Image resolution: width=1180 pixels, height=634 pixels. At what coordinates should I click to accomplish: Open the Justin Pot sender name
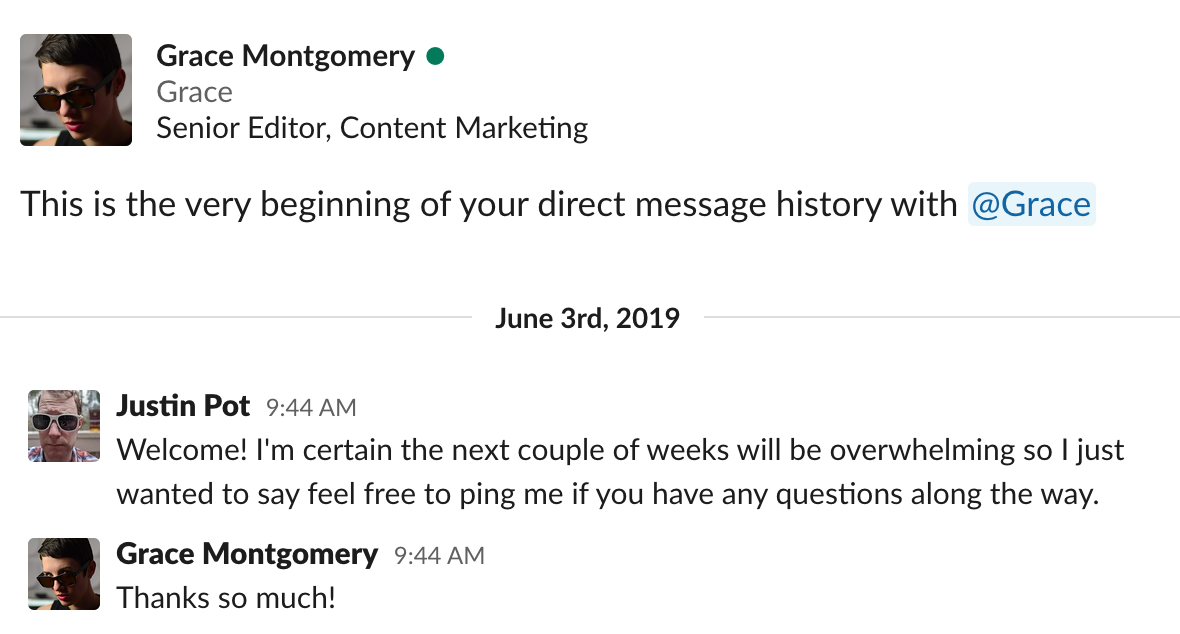coord(183,406)
